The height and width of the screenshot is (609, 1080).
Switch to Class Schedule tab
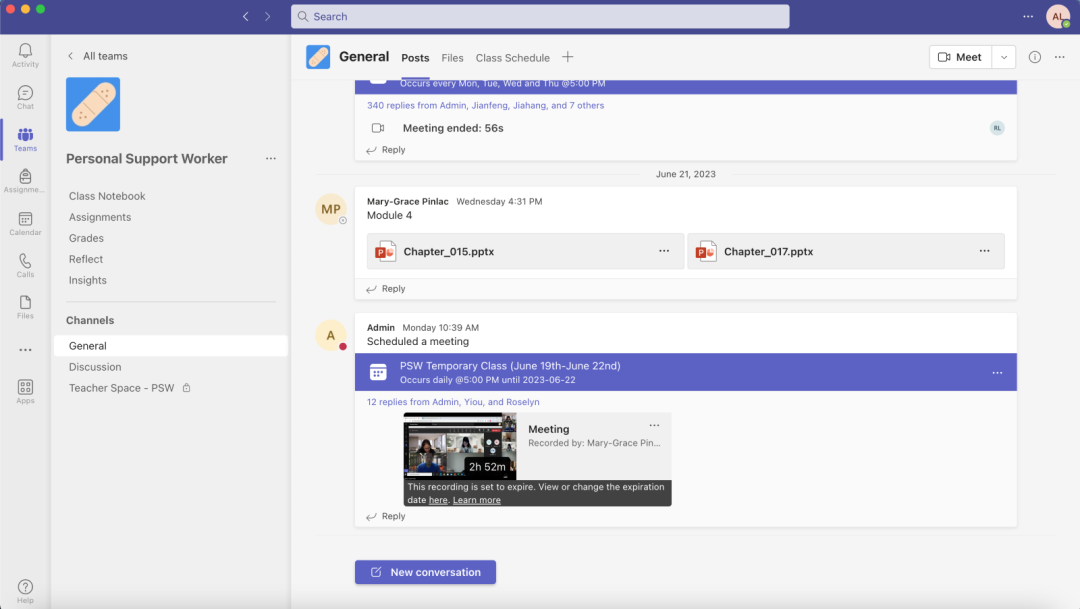click(512, 58)
